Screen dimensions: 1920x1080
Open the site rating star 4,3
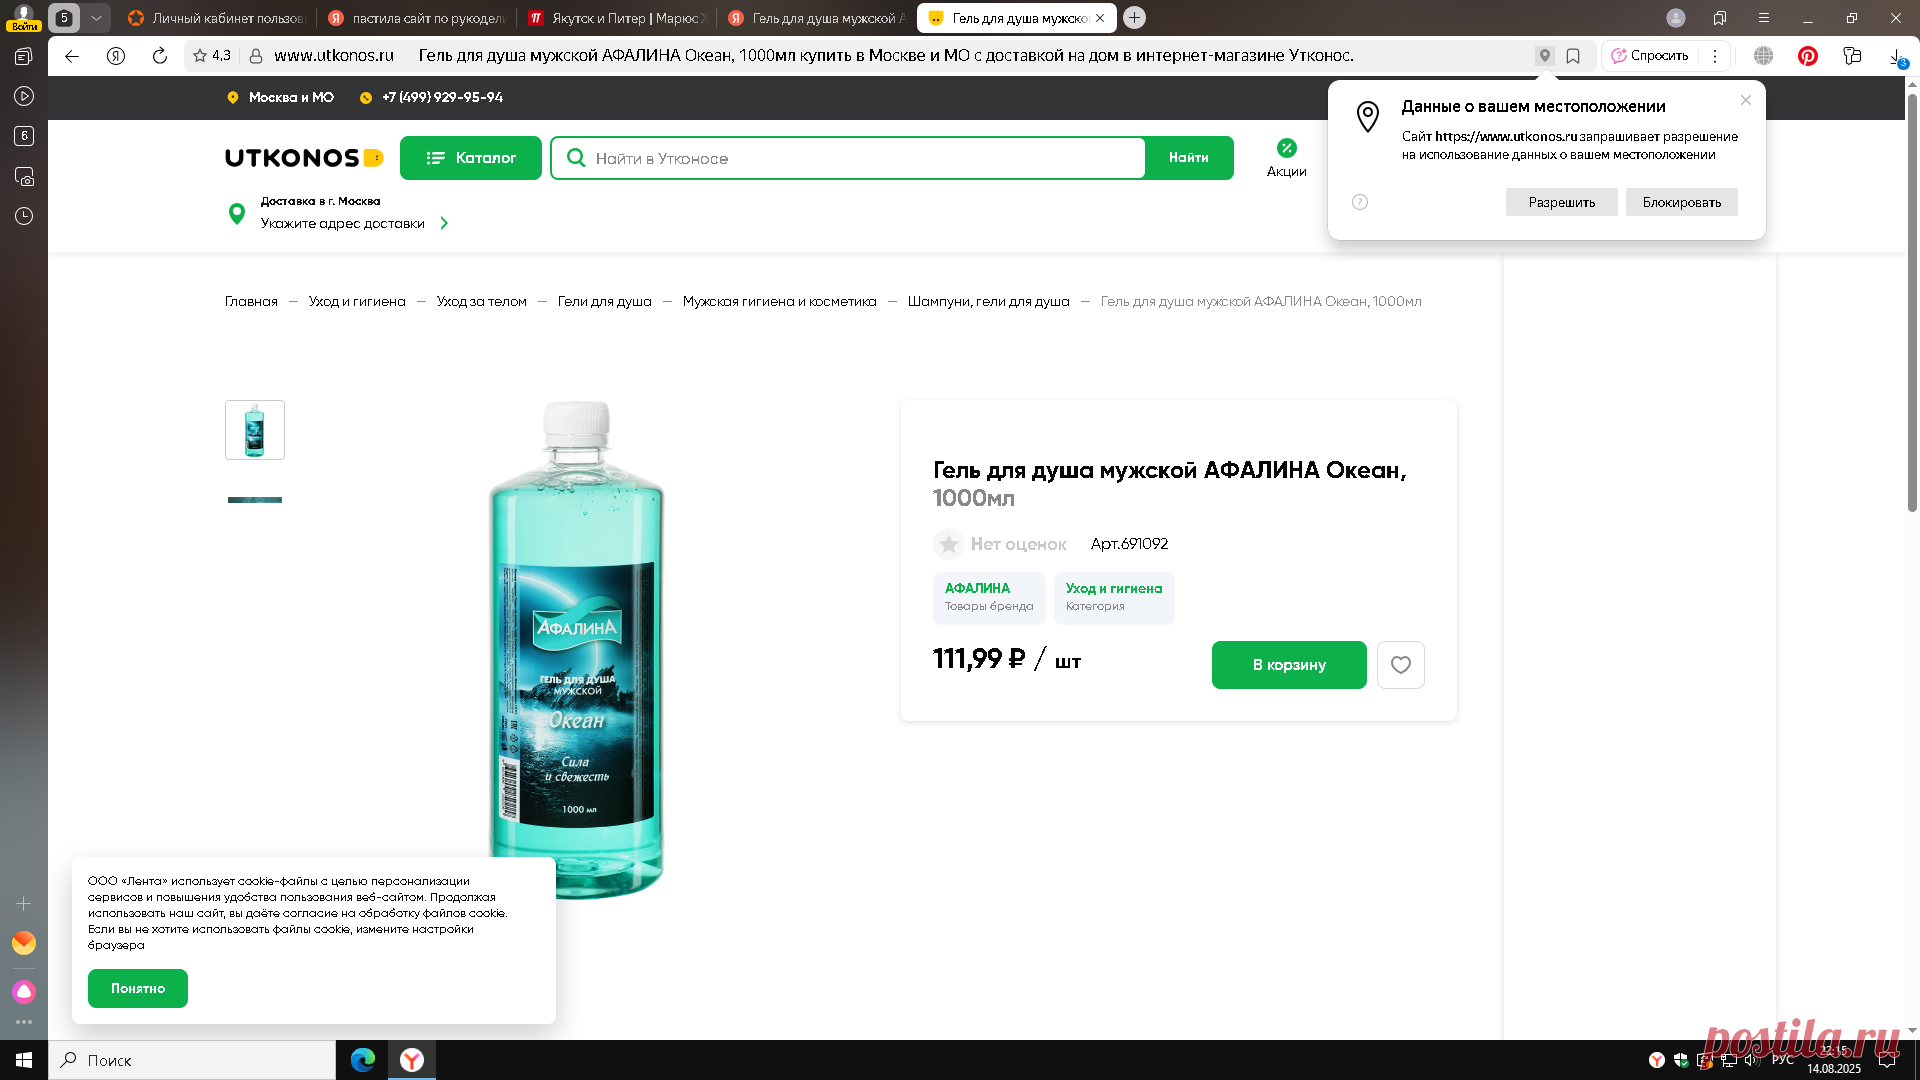click(212, 56)
